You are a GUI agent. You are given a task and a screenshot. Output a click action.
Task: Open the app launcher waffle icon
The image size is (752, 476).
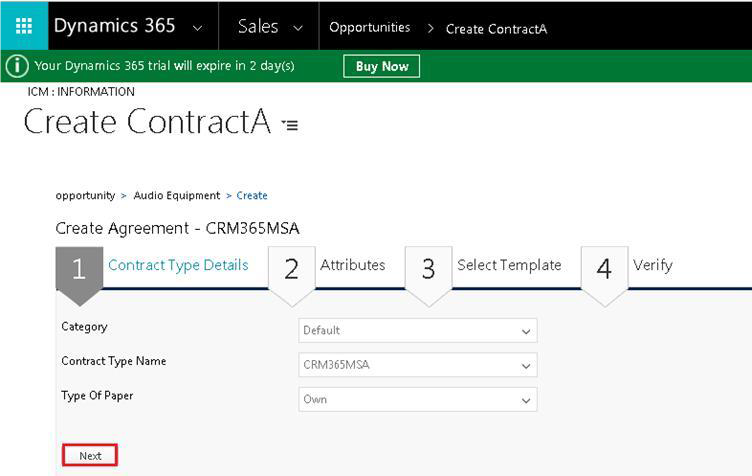click(x=24, y=26)
